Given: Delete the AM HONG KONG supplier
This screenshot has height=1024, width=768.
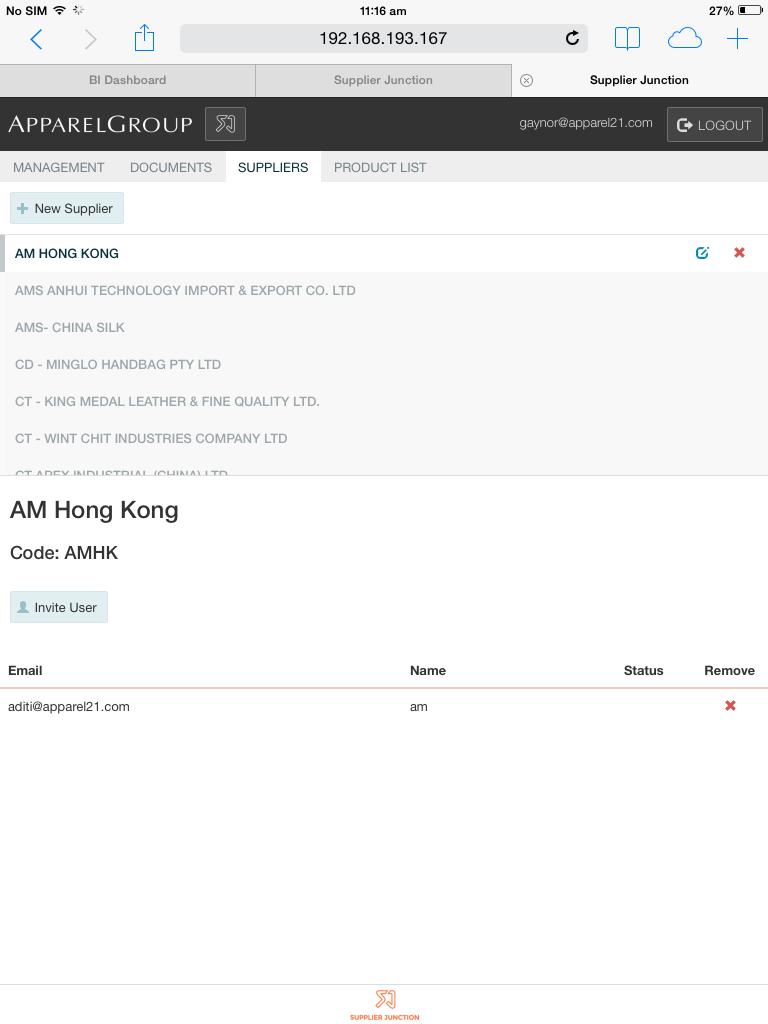Looking at the screenshot, I should pyautogui.click(x=739, y=253).
